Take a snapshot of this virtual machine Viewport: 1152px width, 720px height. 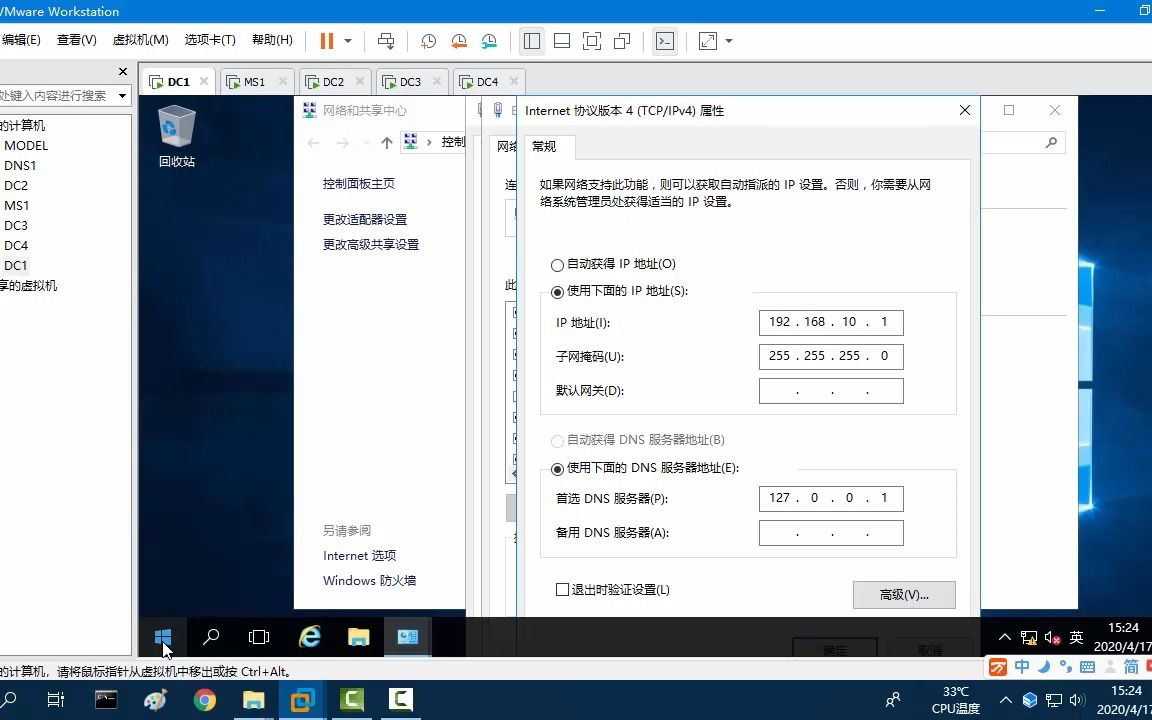click(x=428, y=41)
